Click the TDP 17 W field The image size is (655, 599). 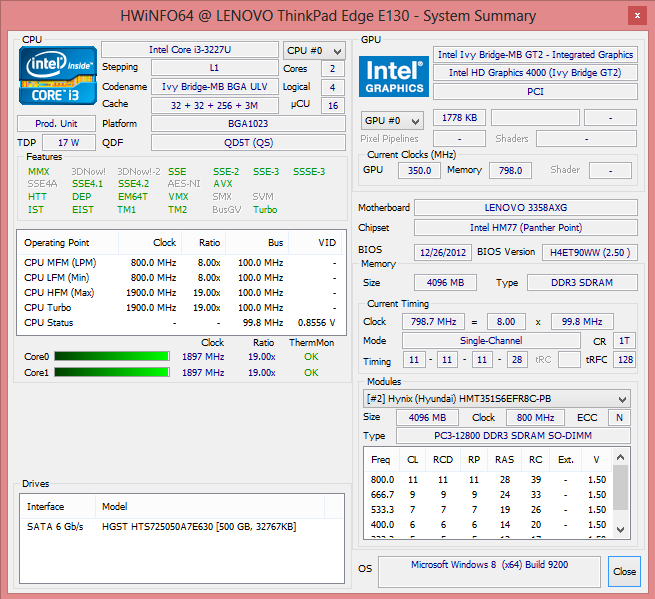69,142
